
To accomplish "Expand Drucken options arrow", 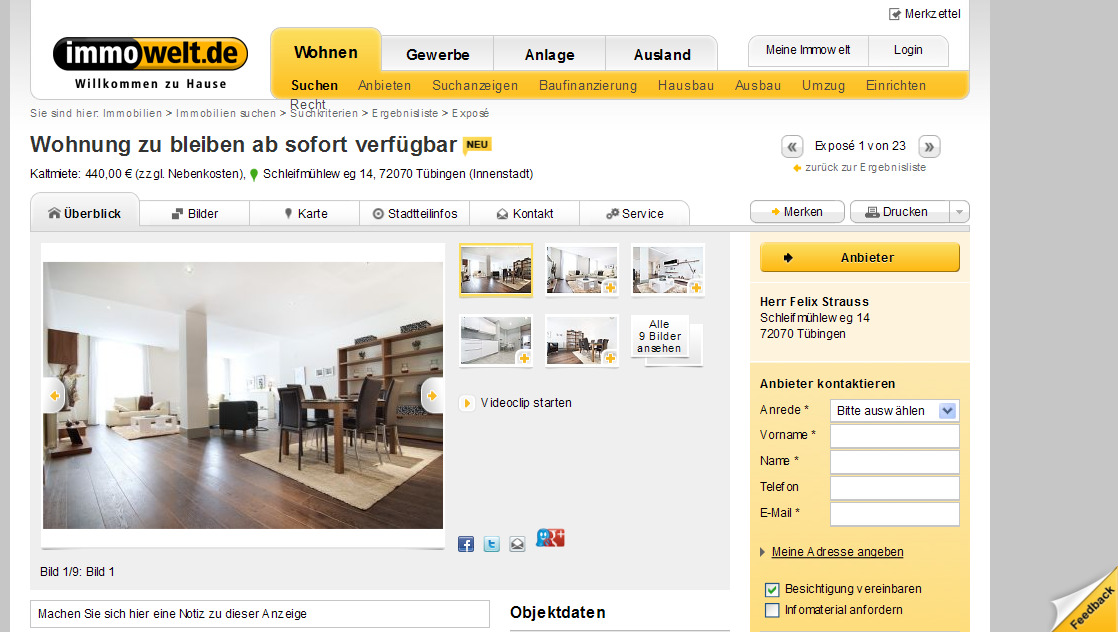I will tap(960, 212).
